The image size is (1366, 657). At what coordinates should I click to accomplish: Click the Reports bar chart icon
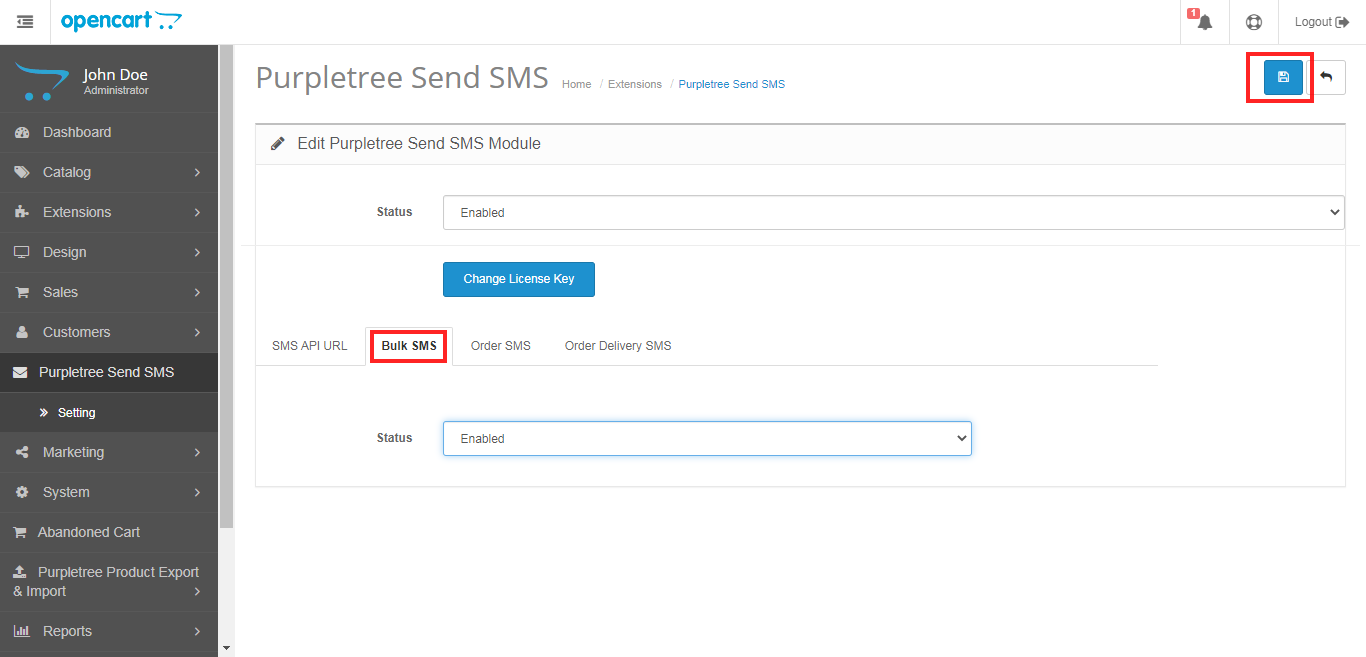(x=22, y=632)
